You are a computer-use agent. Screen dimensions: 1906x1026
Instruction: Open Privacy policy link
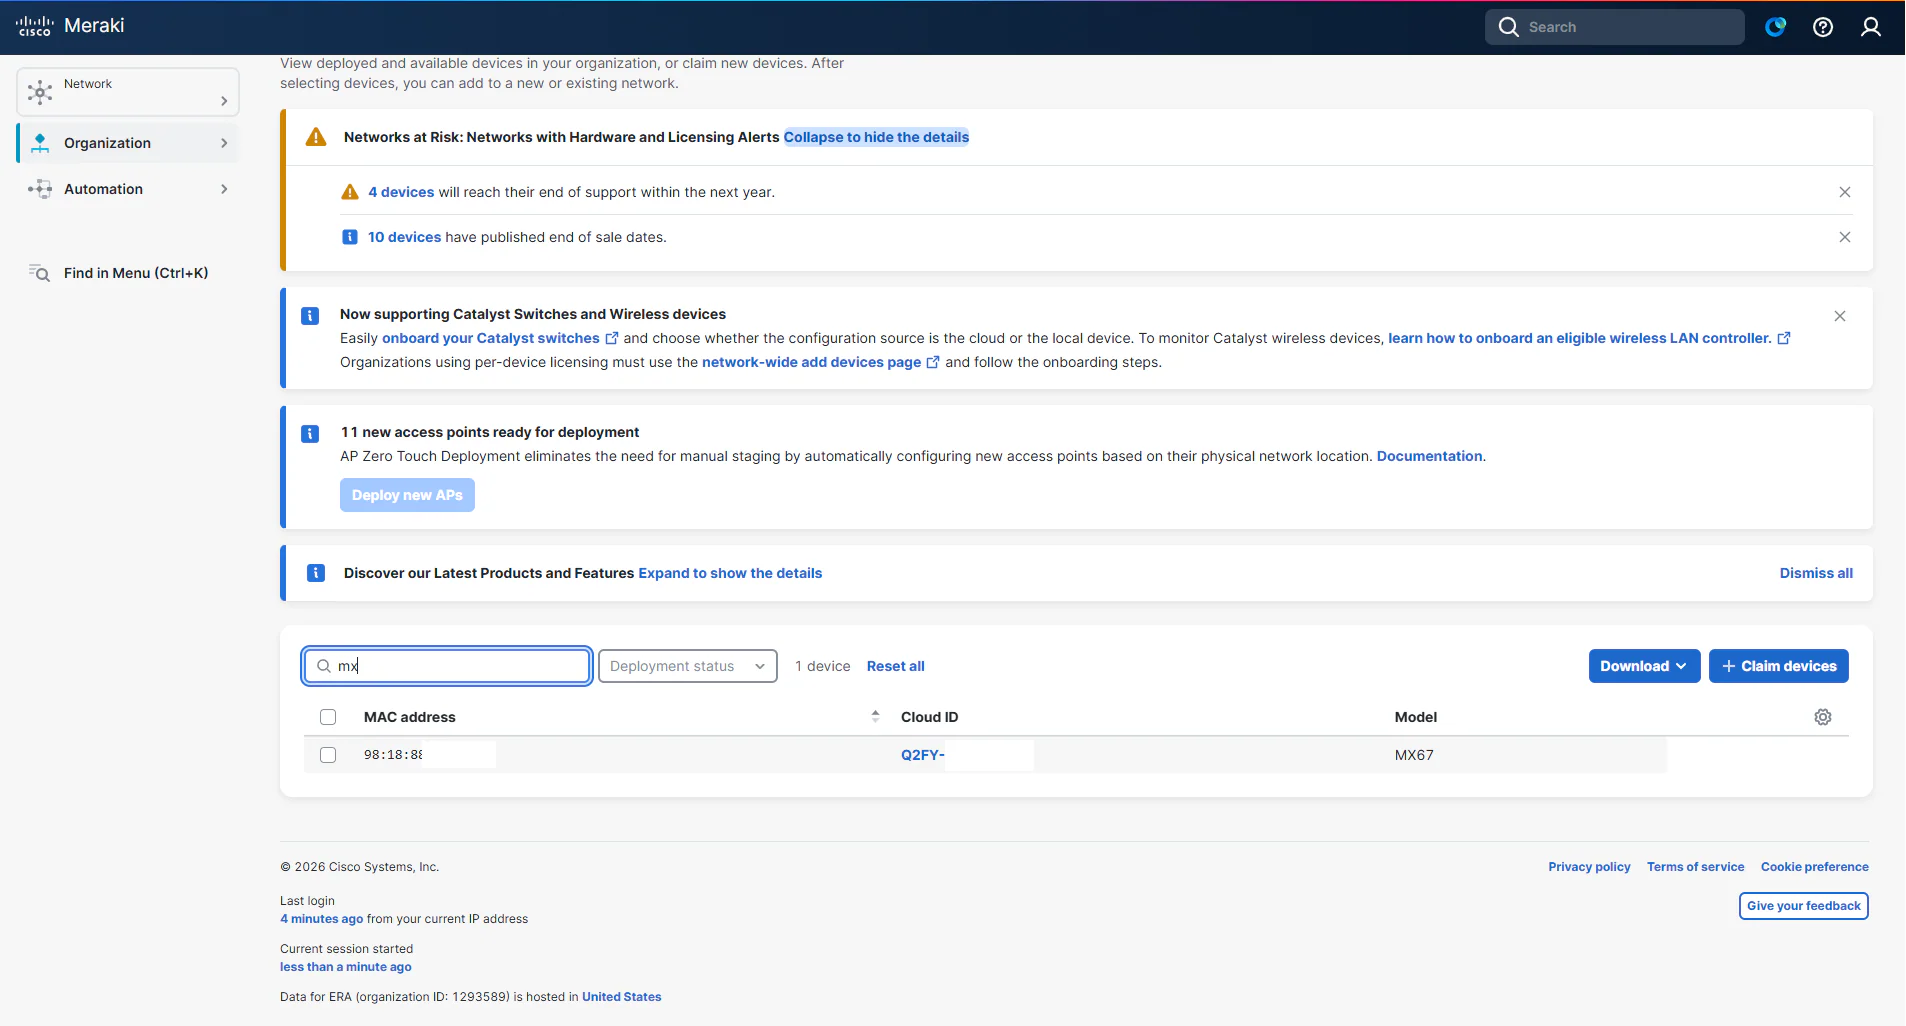click(x=1590, y=867)
